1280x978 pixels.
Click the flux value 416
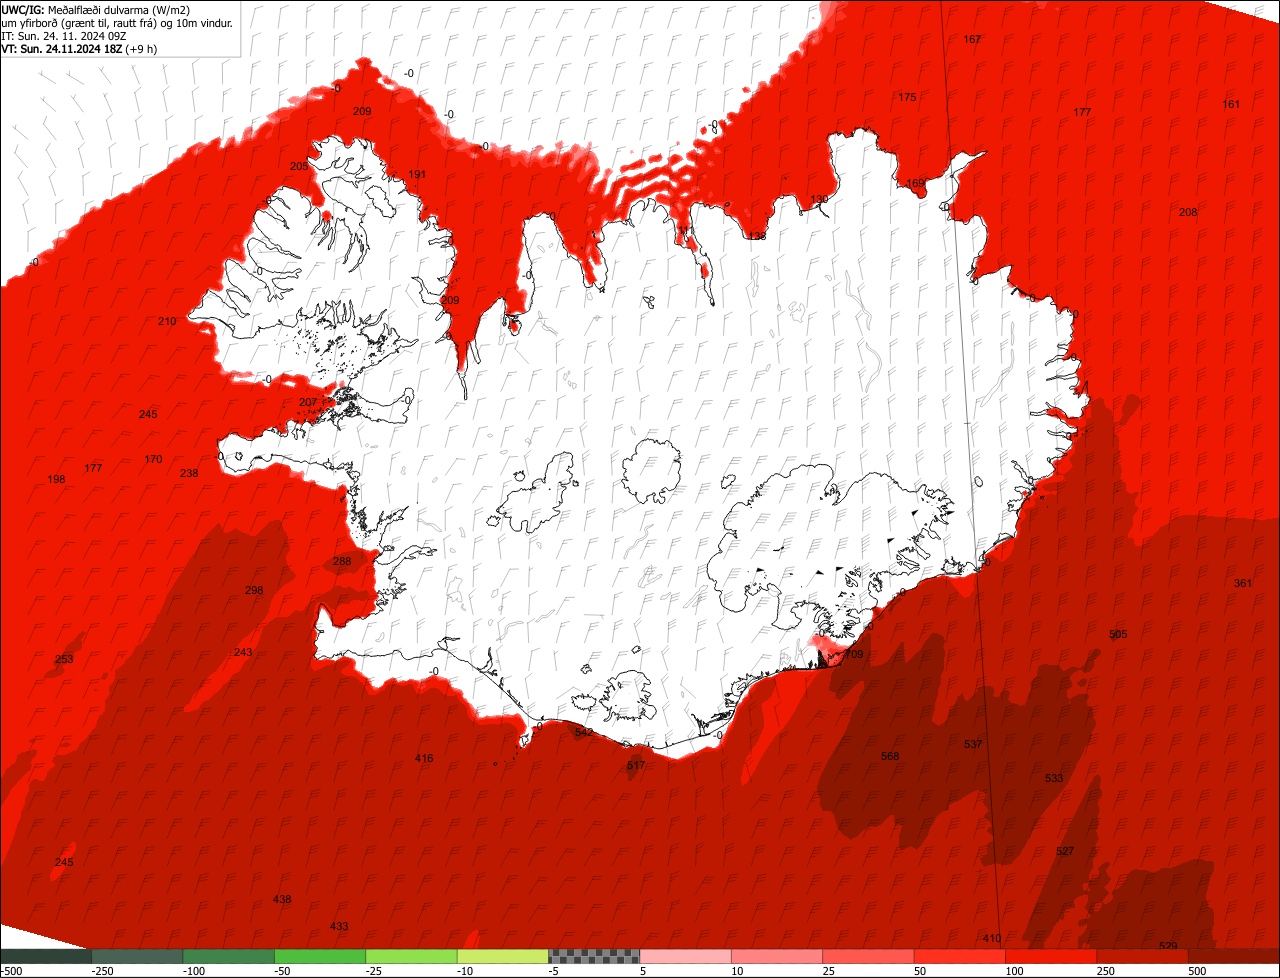424,758
